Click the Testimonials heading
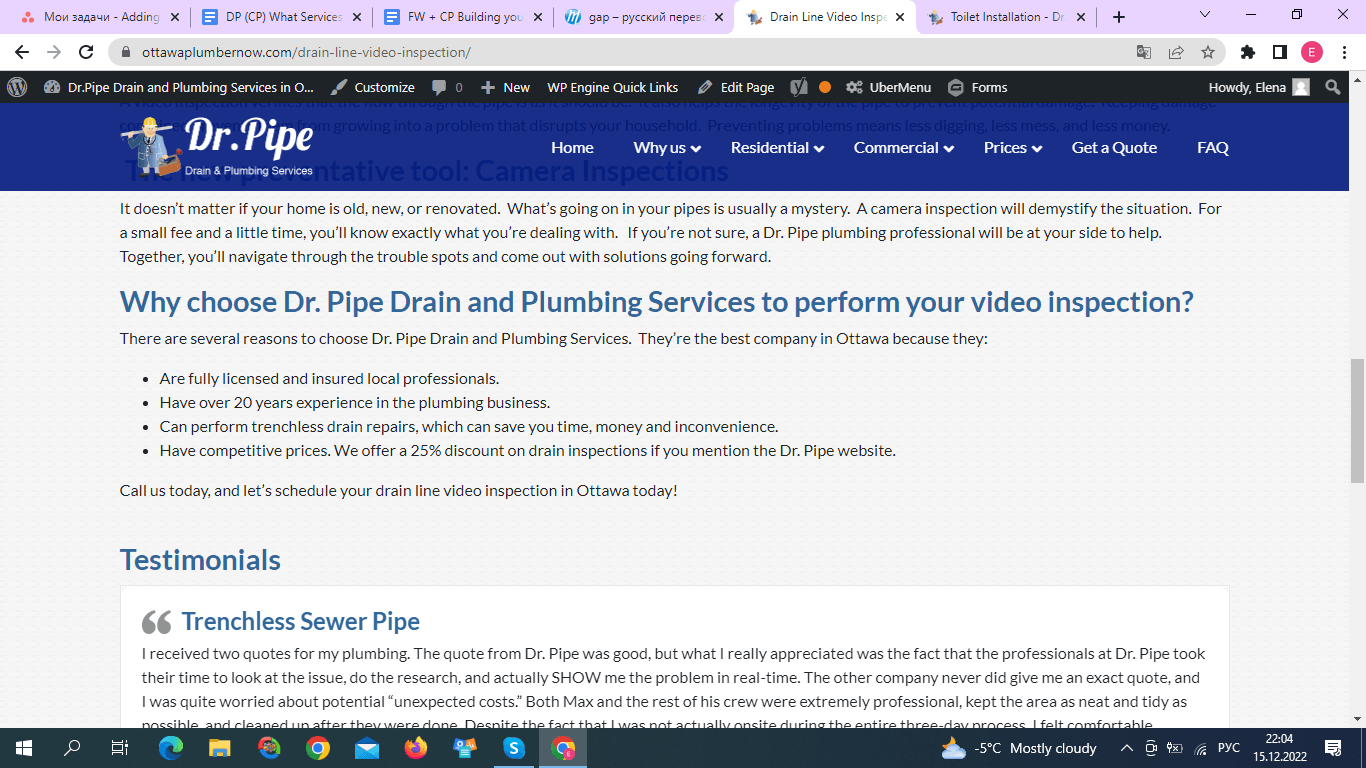 pos(200,559)
